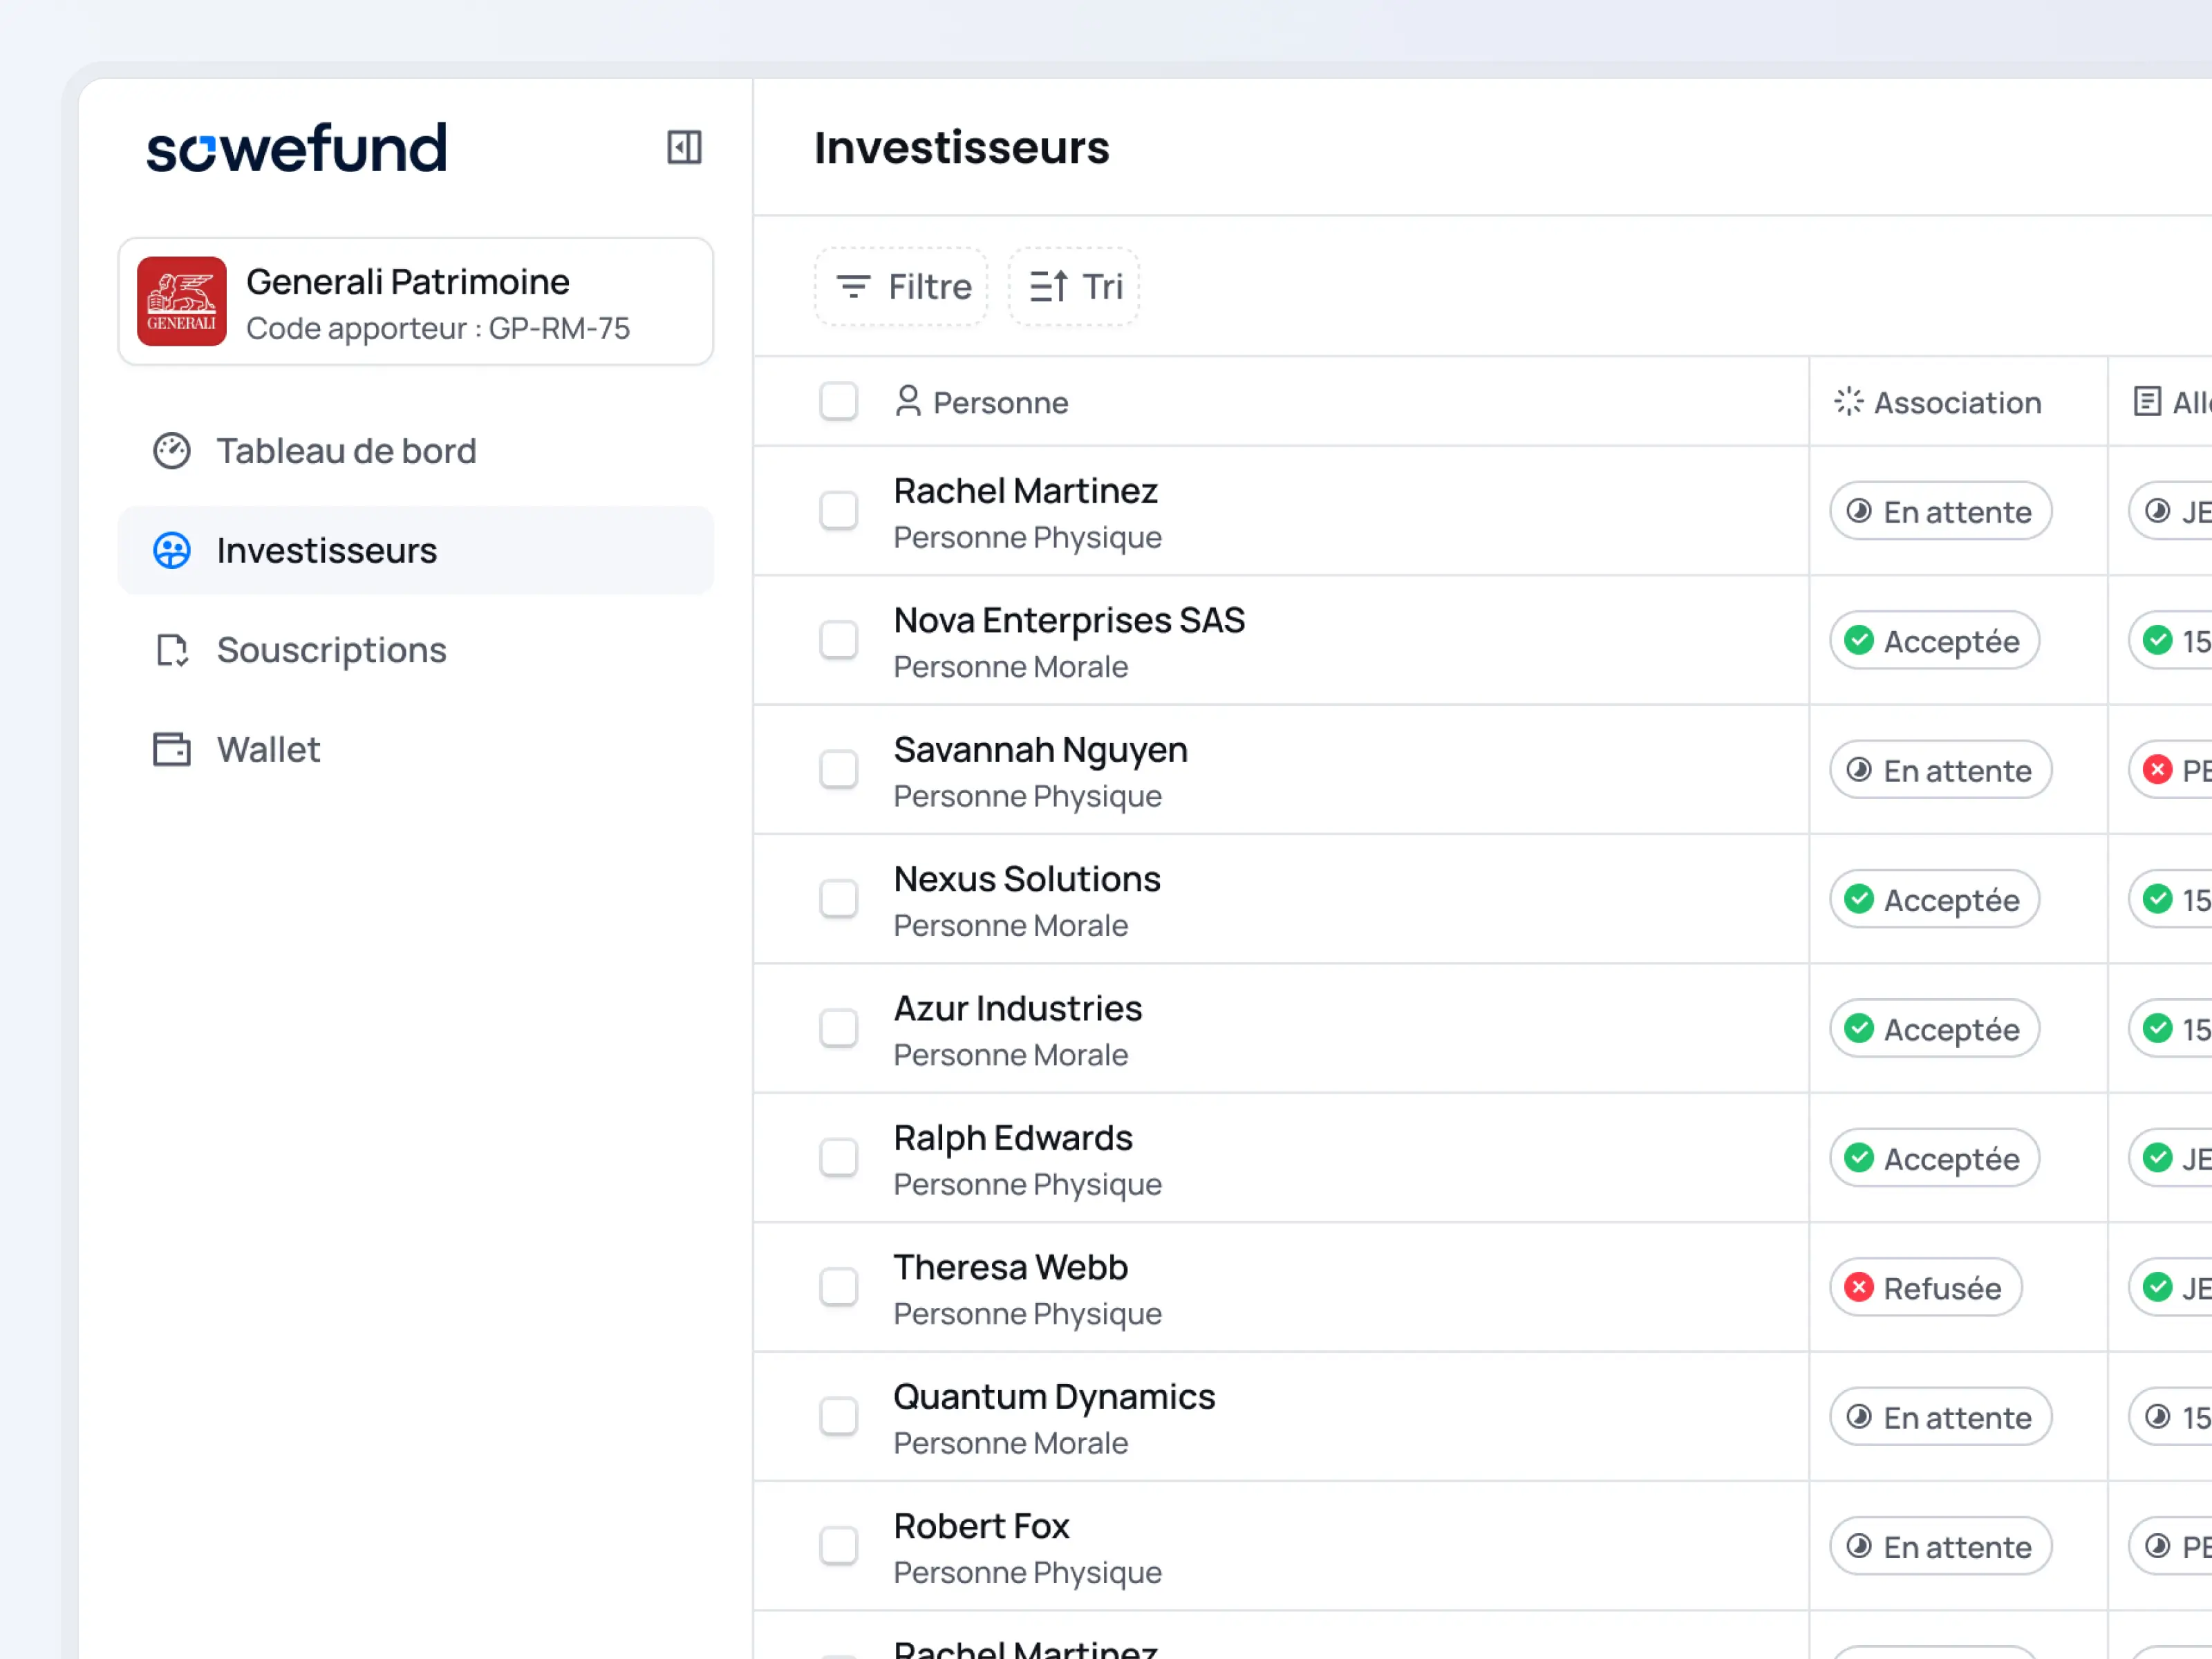Click Ralph Edwards' Acceptée badge
Image resolution: width=2212 pixels, height=1659 pixels.
(1935, 1158)
